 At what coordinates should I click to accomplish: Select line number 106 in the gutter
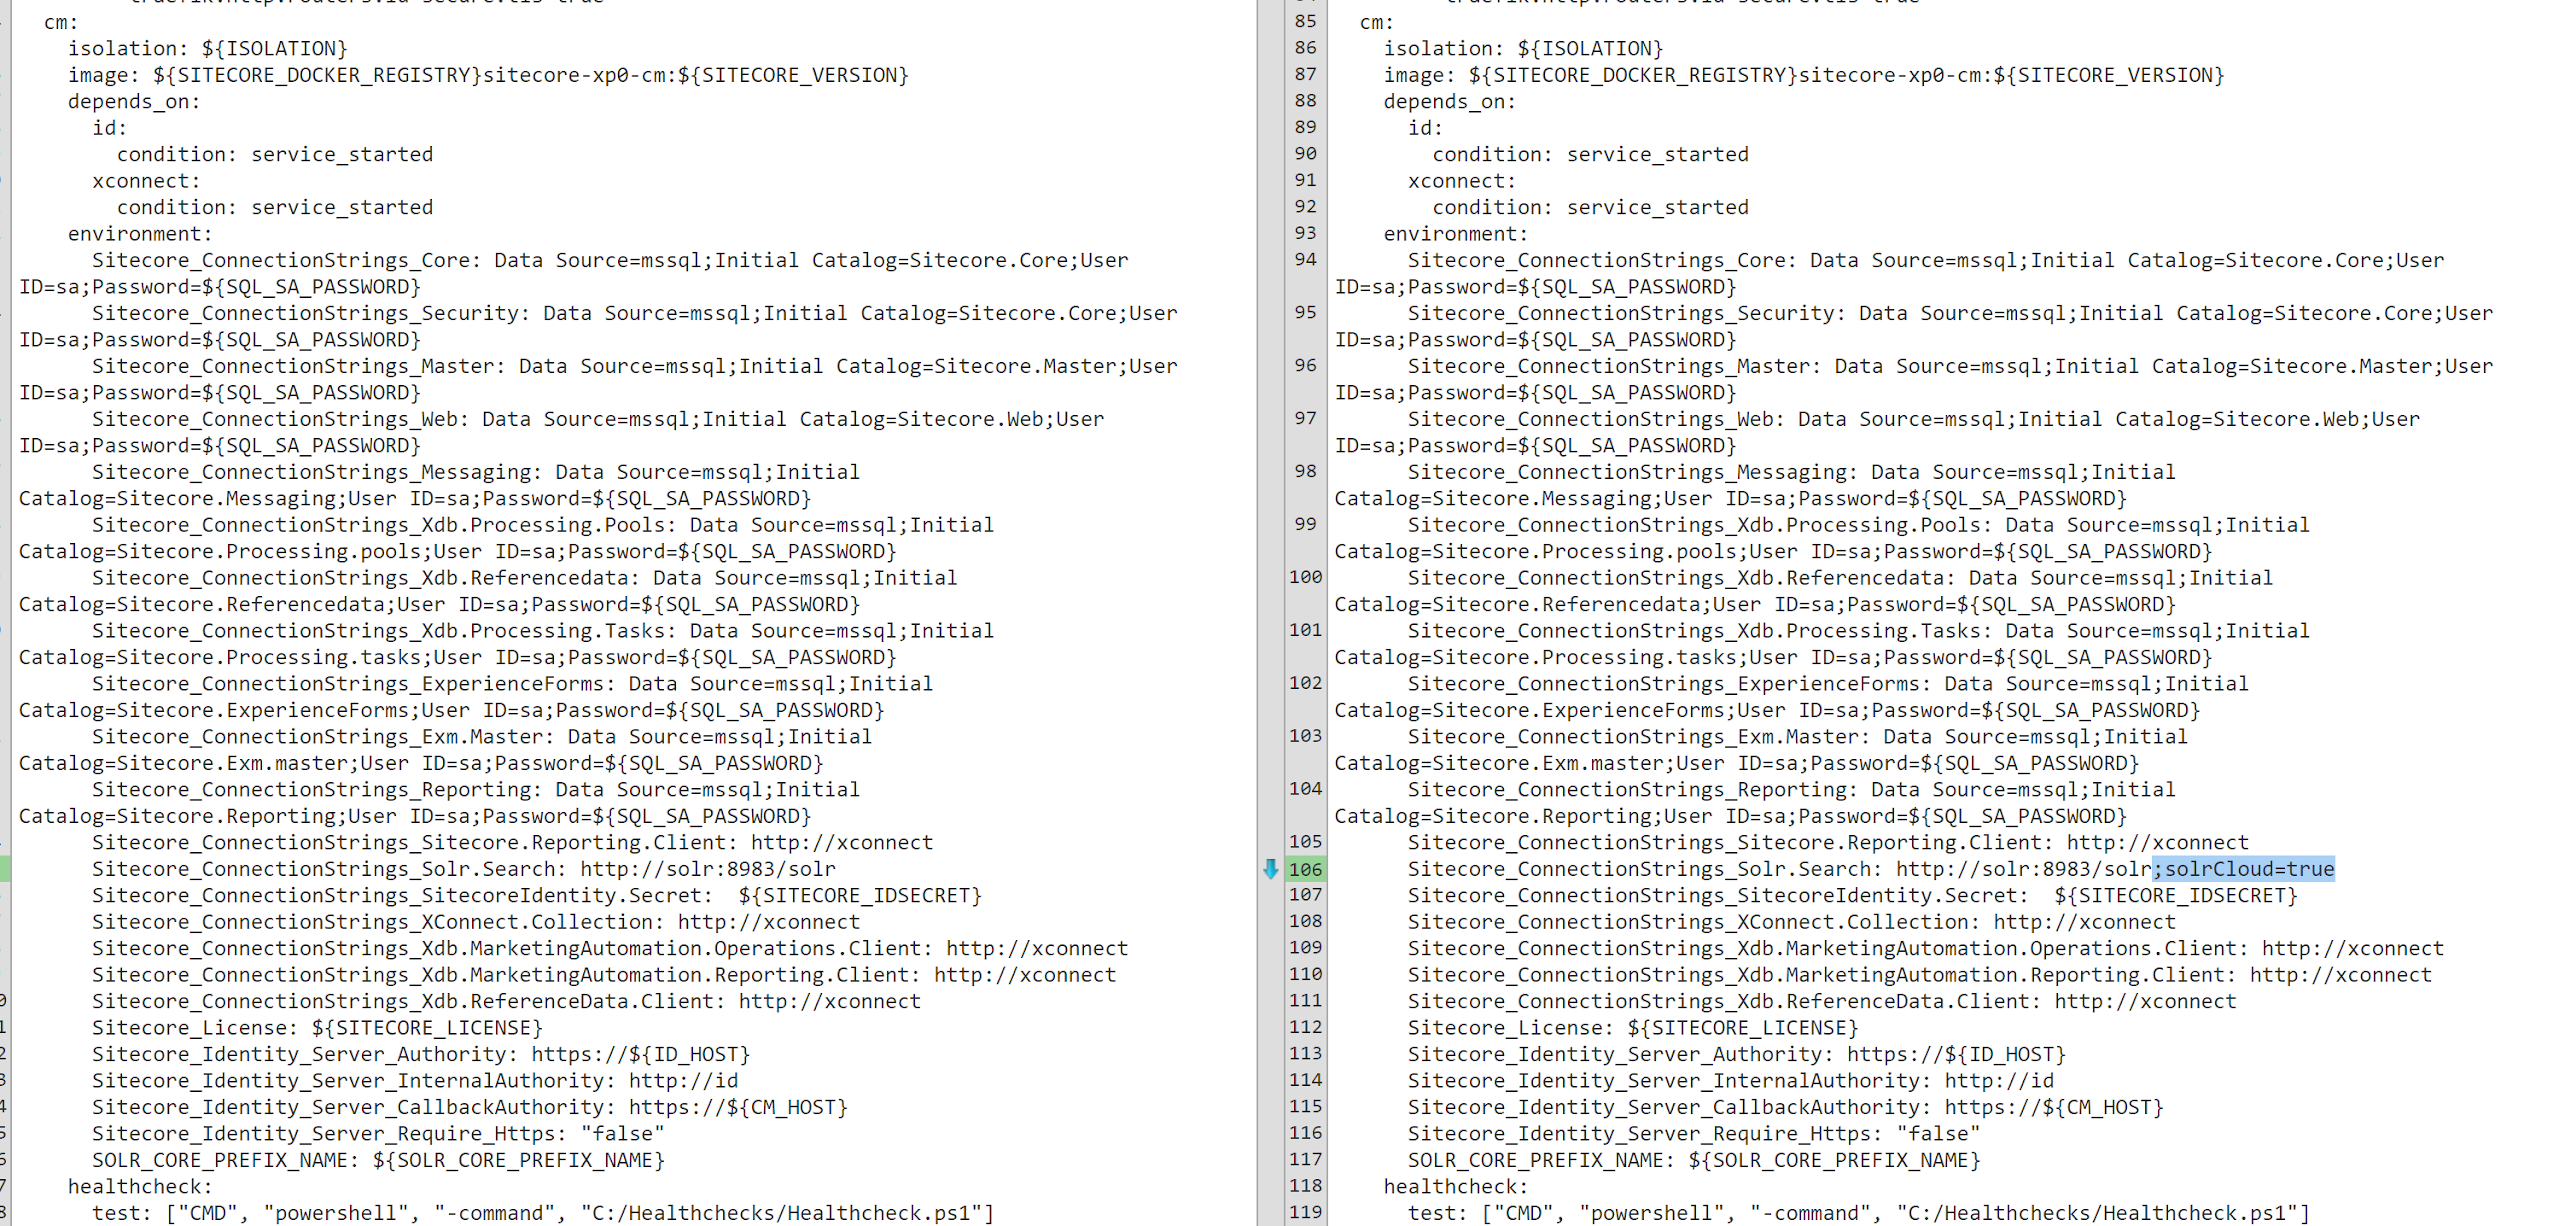click(1305, 869)
